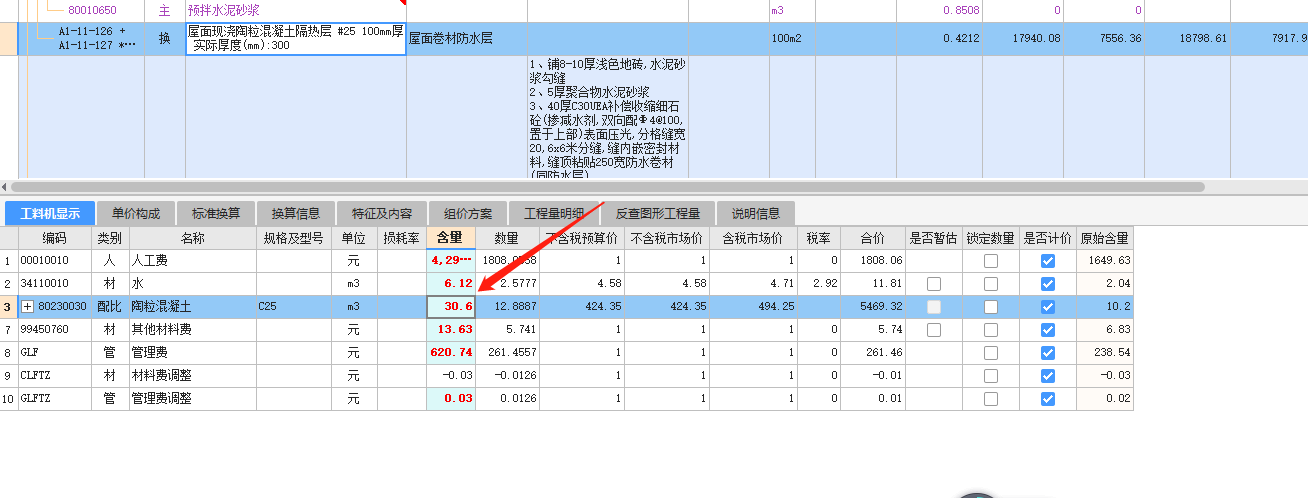1308x498 pixels.
Task: Click the 规格及型号 column header
Action: pyautogui.click(x=294, y=238)
